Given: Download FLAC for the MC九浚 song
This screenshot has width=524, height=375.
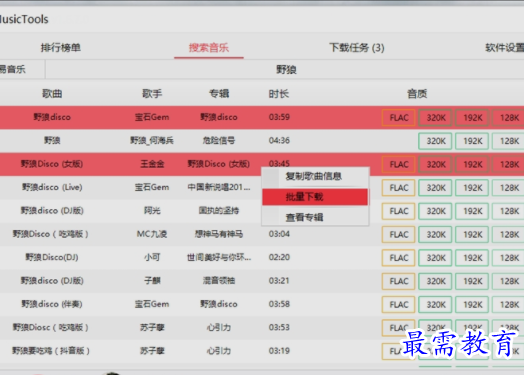Looking at the screenshot, I should 399,235.
